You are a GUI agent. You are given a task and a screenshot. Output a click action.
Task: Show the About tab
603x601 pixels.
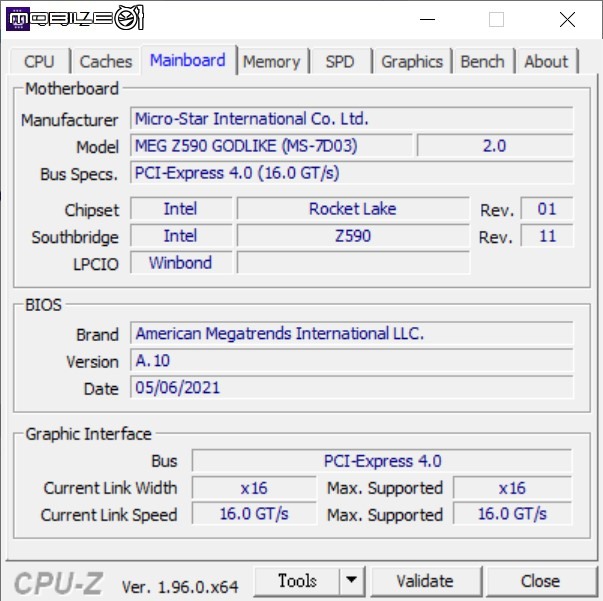[x=547, y=61]
